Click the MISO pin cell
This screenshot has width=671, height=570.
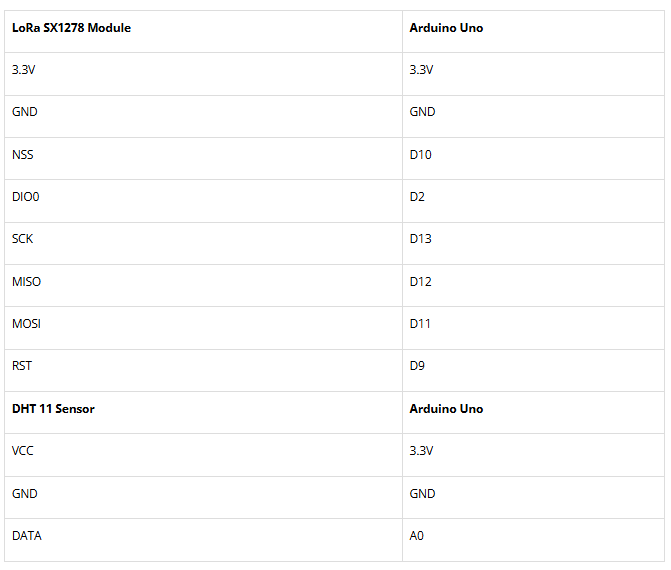pyautogui.click(x=27, y=282)
